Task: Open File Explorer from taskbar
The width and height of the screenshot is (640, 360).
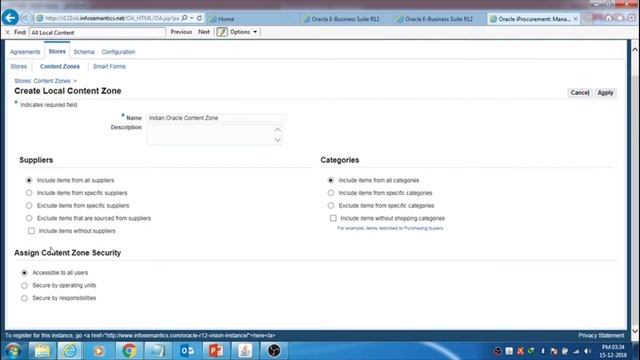Action: pyautogui.click(x=42, y=351)
